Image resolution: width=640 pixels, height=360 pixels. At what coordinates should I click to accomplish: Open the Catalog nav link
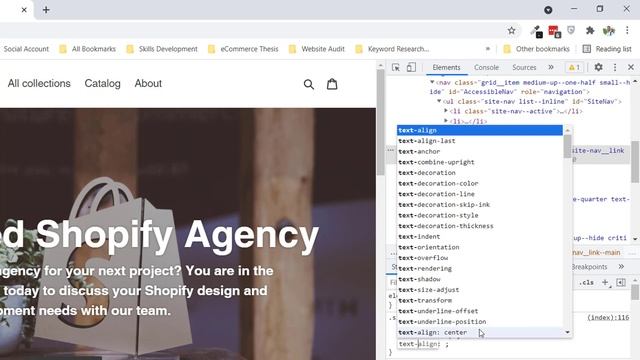click(x=102, y=83)
